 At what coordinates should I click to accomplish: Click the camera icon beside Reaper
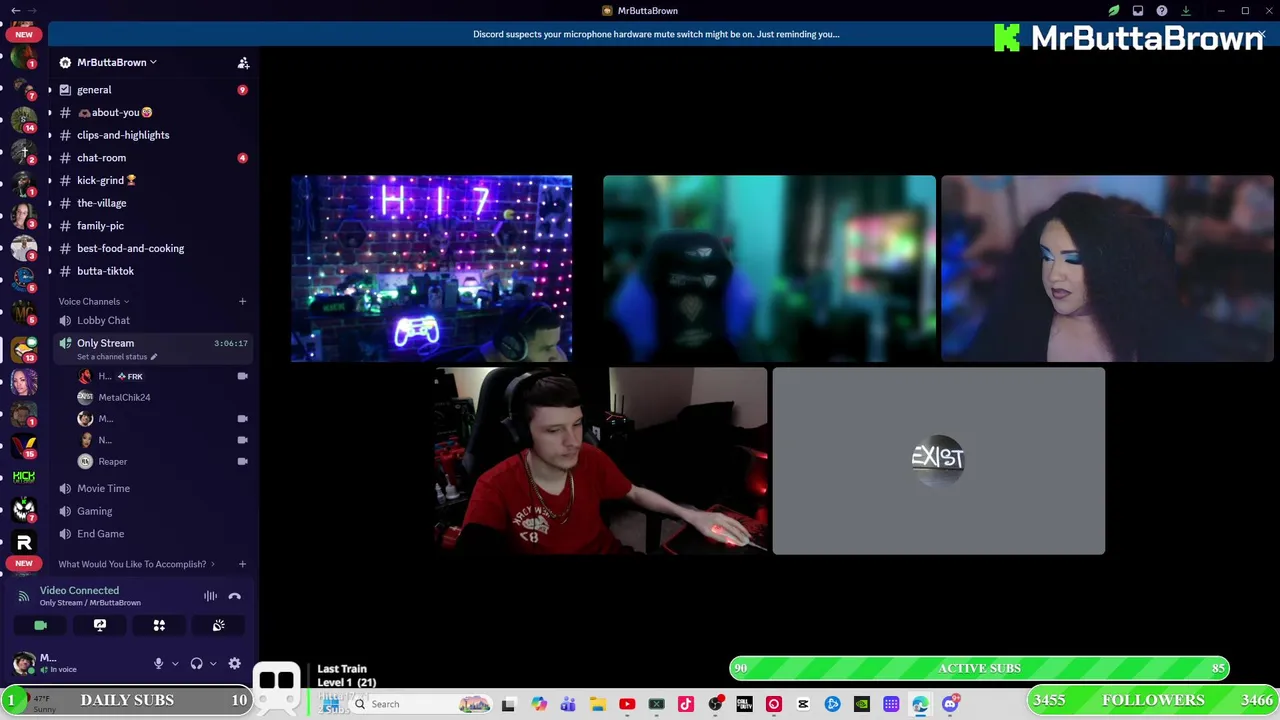[242, 461]
